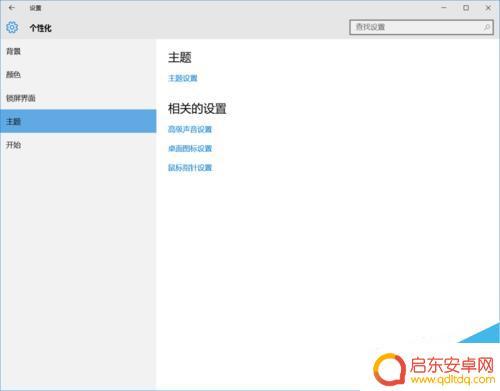Click the 个性化 page title

click(41, 28)
